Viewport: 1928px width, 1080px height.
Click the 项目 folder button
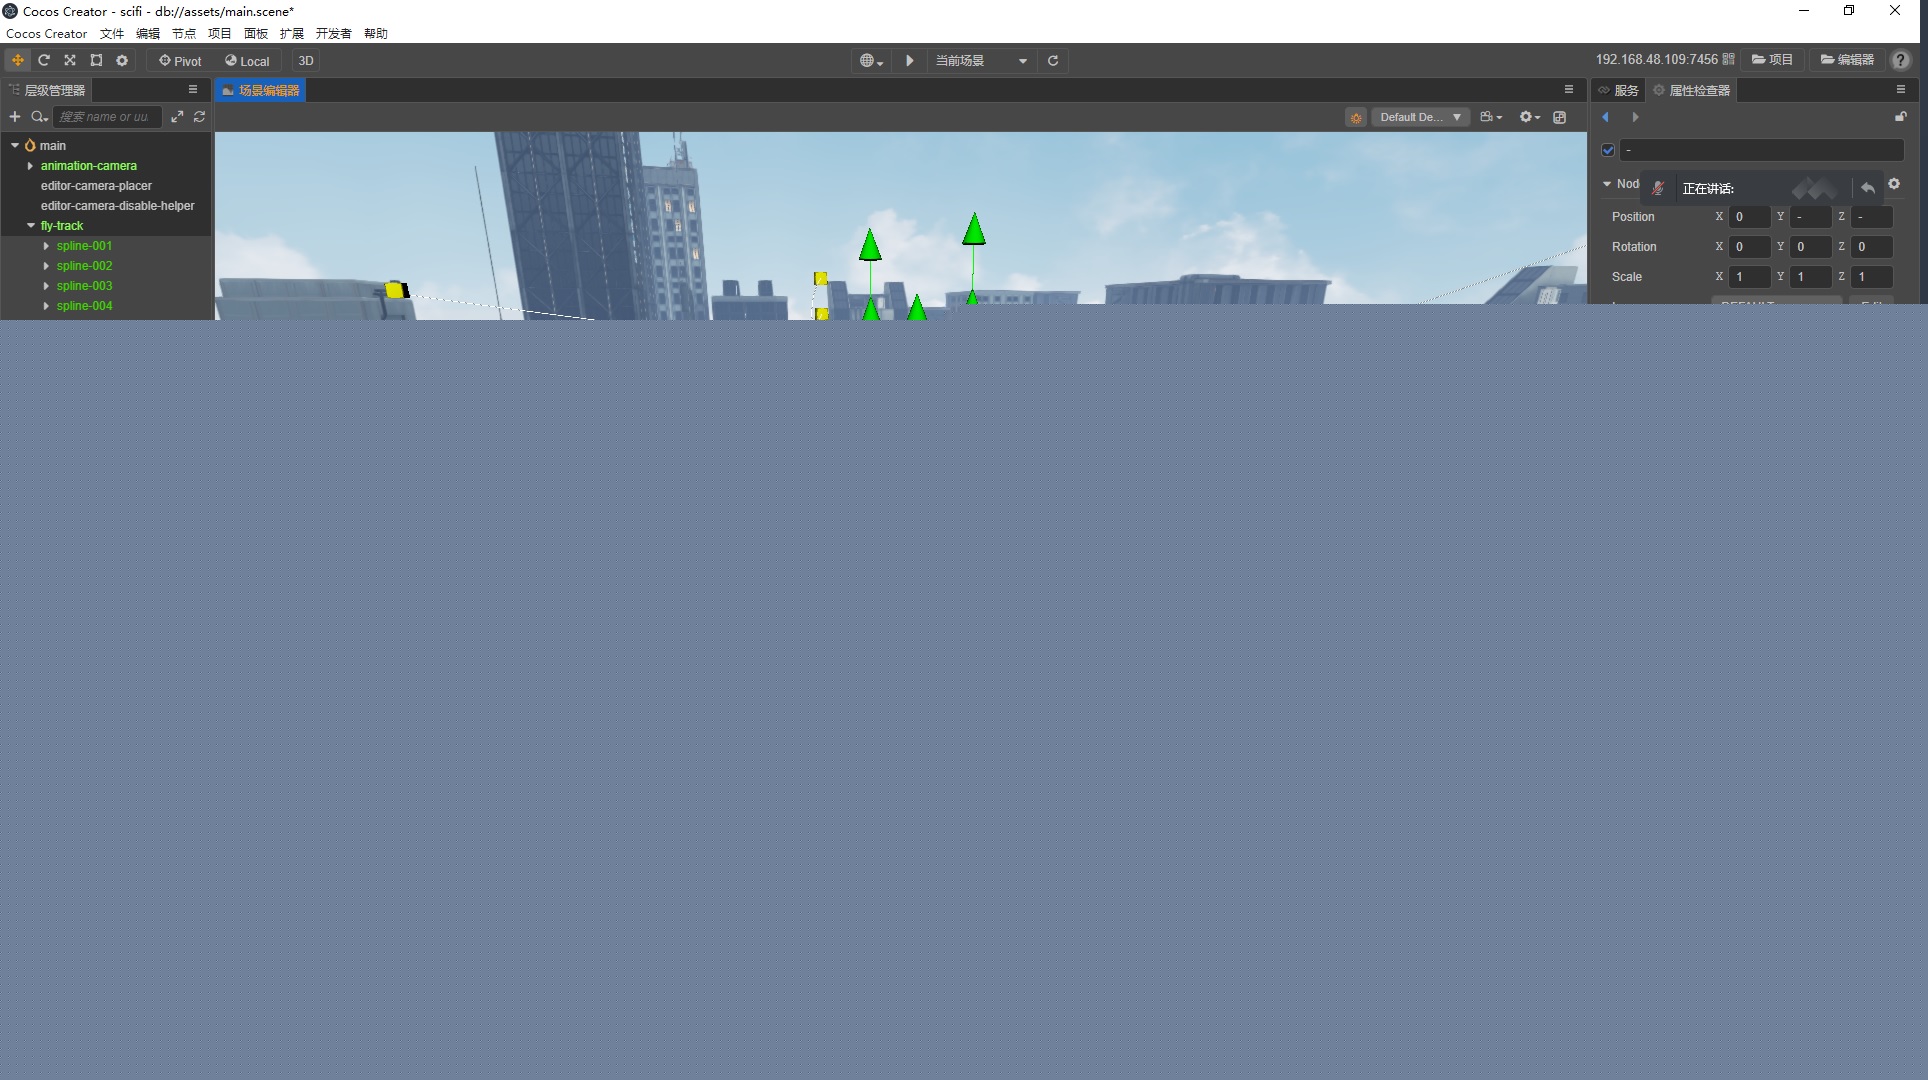pos(1772,60)
